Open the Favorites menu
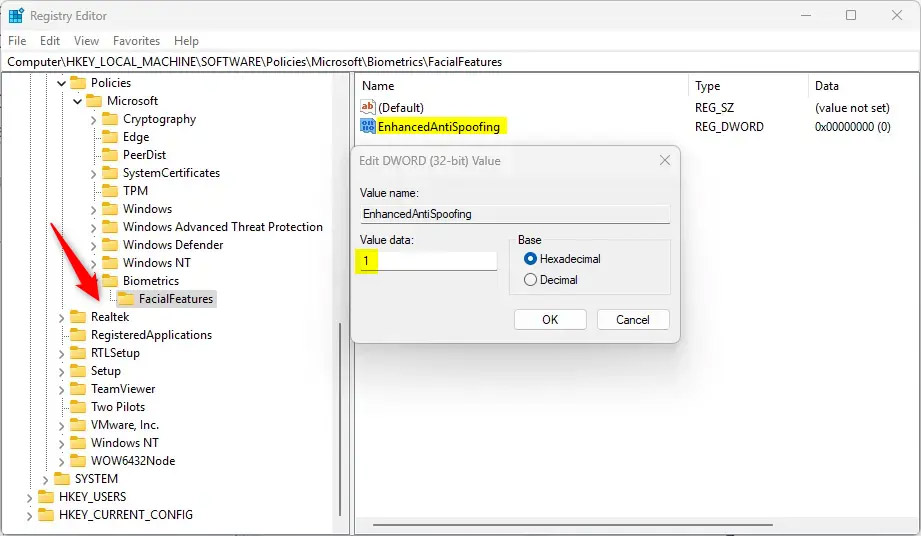Viewport: 921px width, 536px height. (136, 41)
